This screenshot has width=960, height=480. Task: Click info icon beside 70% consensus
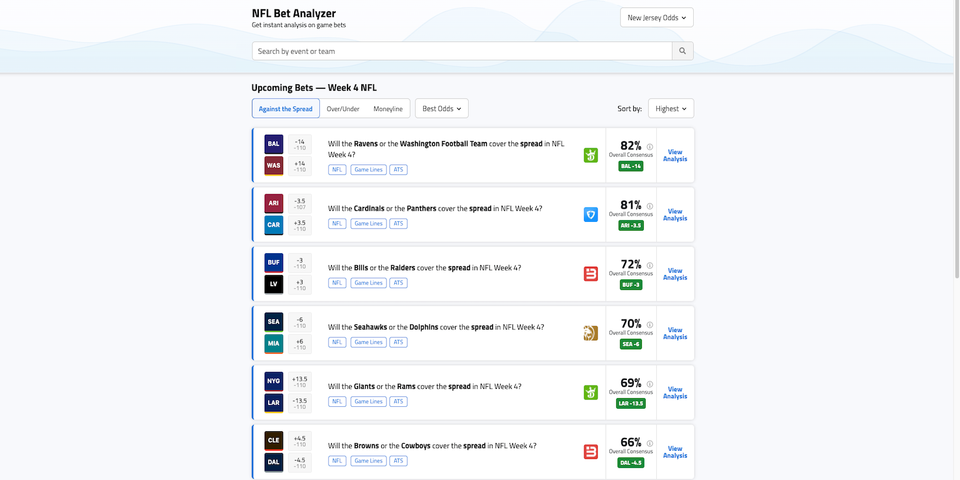tap(650, 325)
